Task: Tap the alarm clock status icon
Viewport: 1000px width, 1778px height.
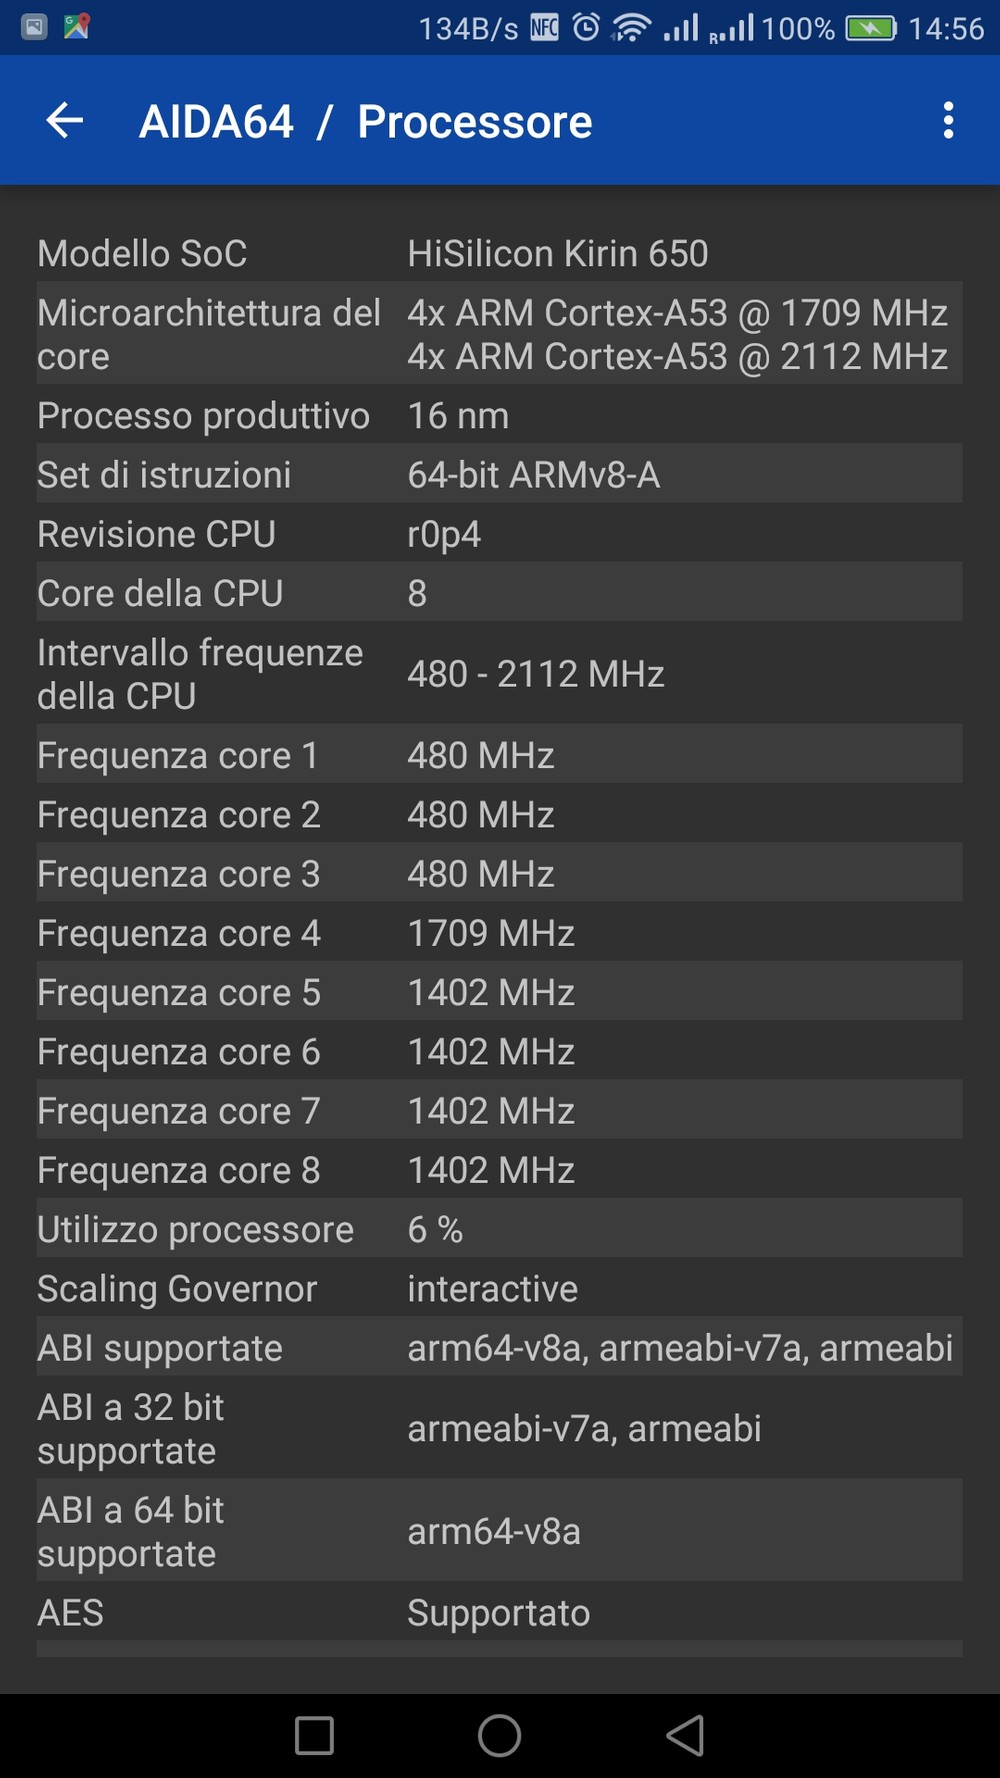Action: pos(586,27)
